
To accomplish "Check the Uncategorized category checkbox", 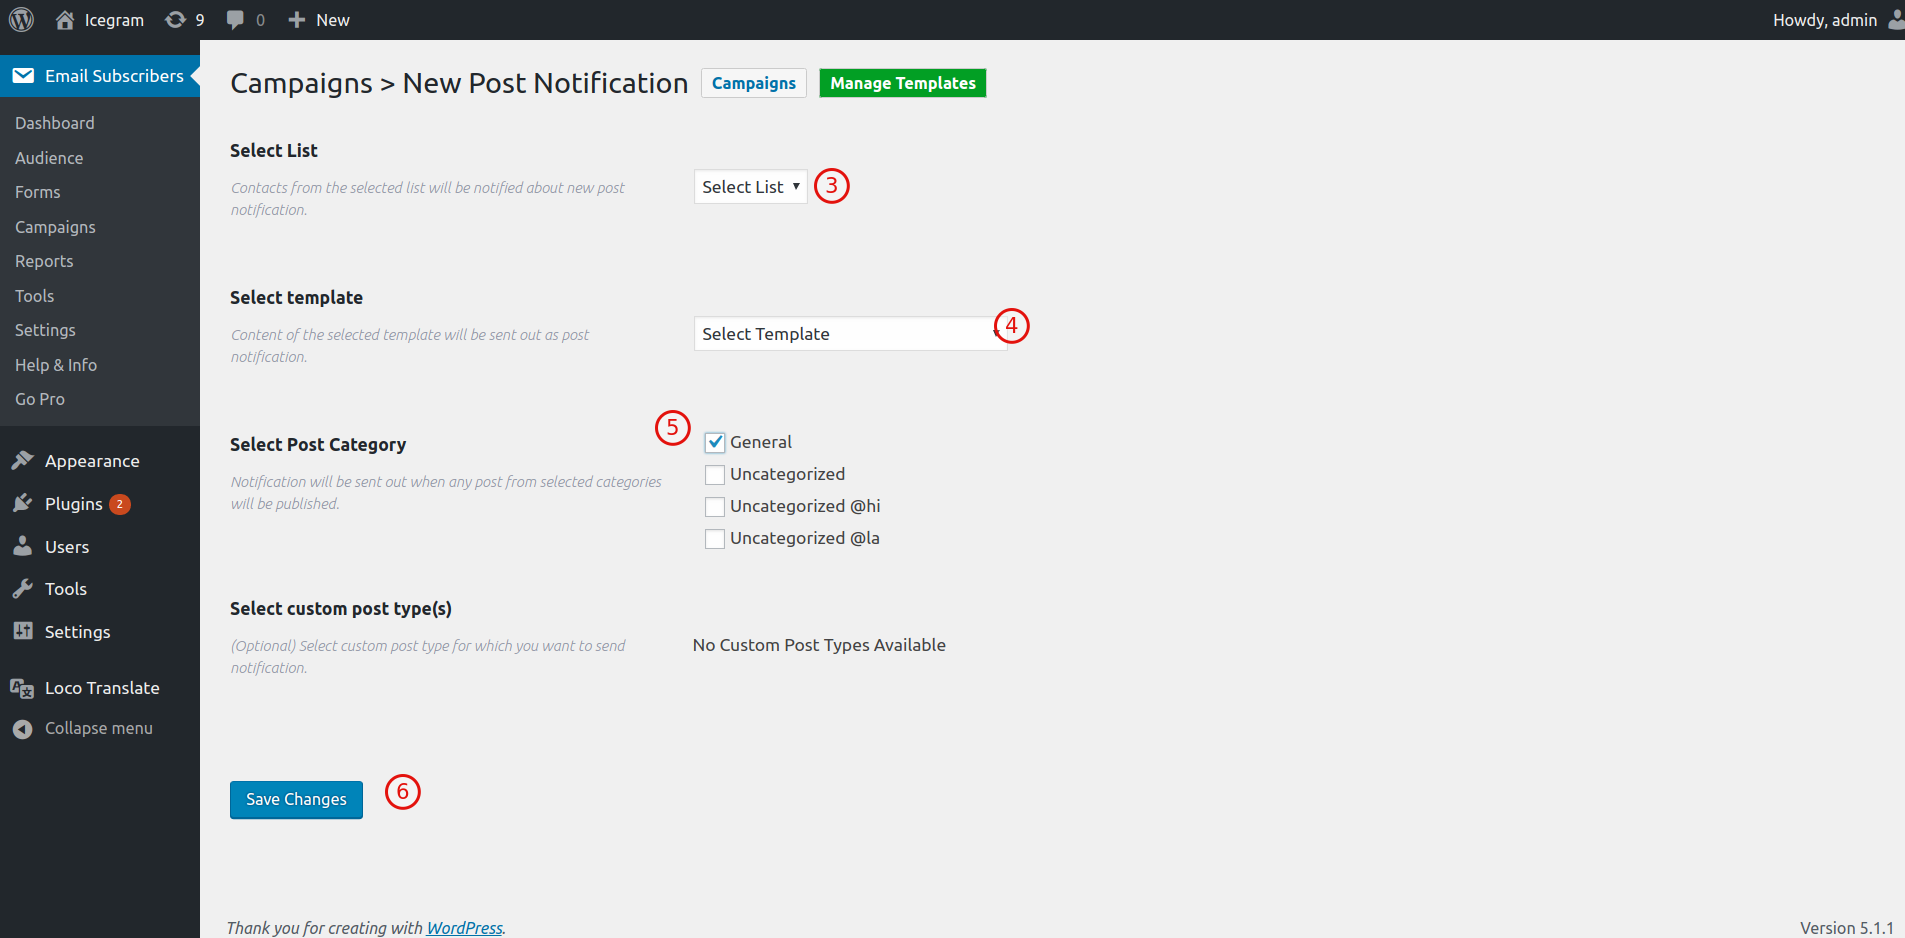I will point(715,474).
